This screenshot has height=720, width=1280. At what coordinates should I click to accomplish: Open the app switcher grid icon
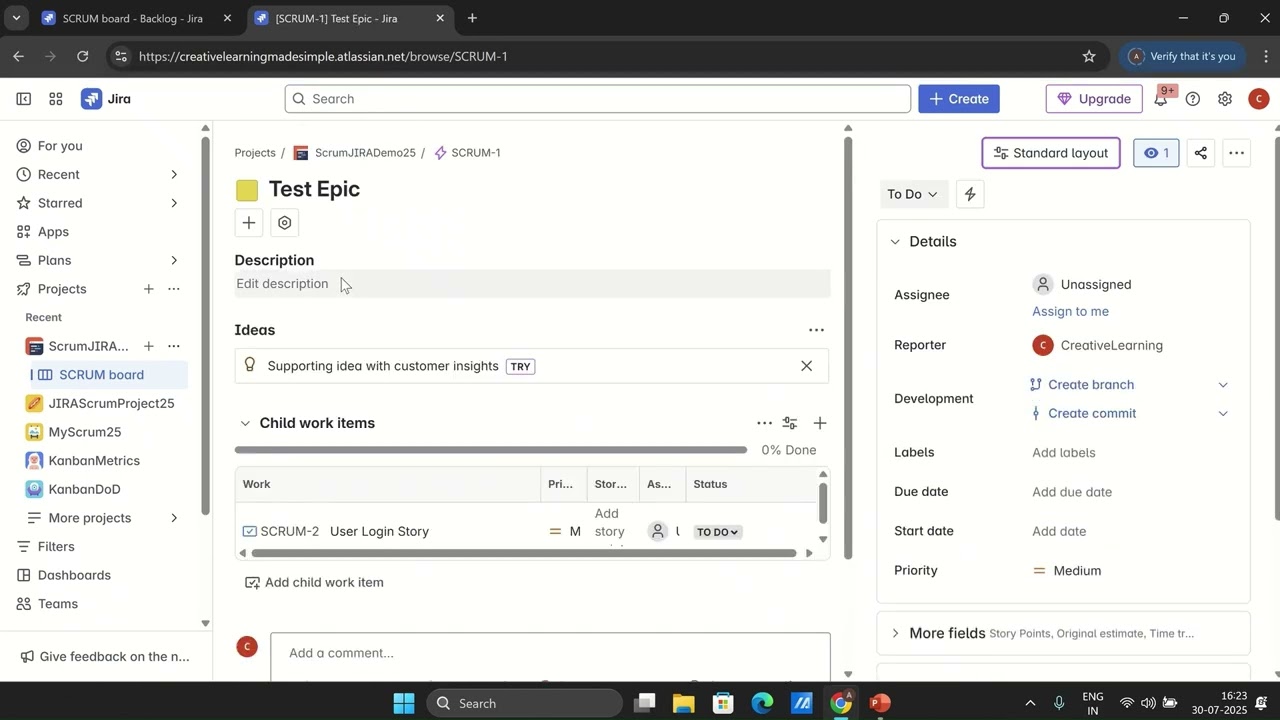(56, 99)
